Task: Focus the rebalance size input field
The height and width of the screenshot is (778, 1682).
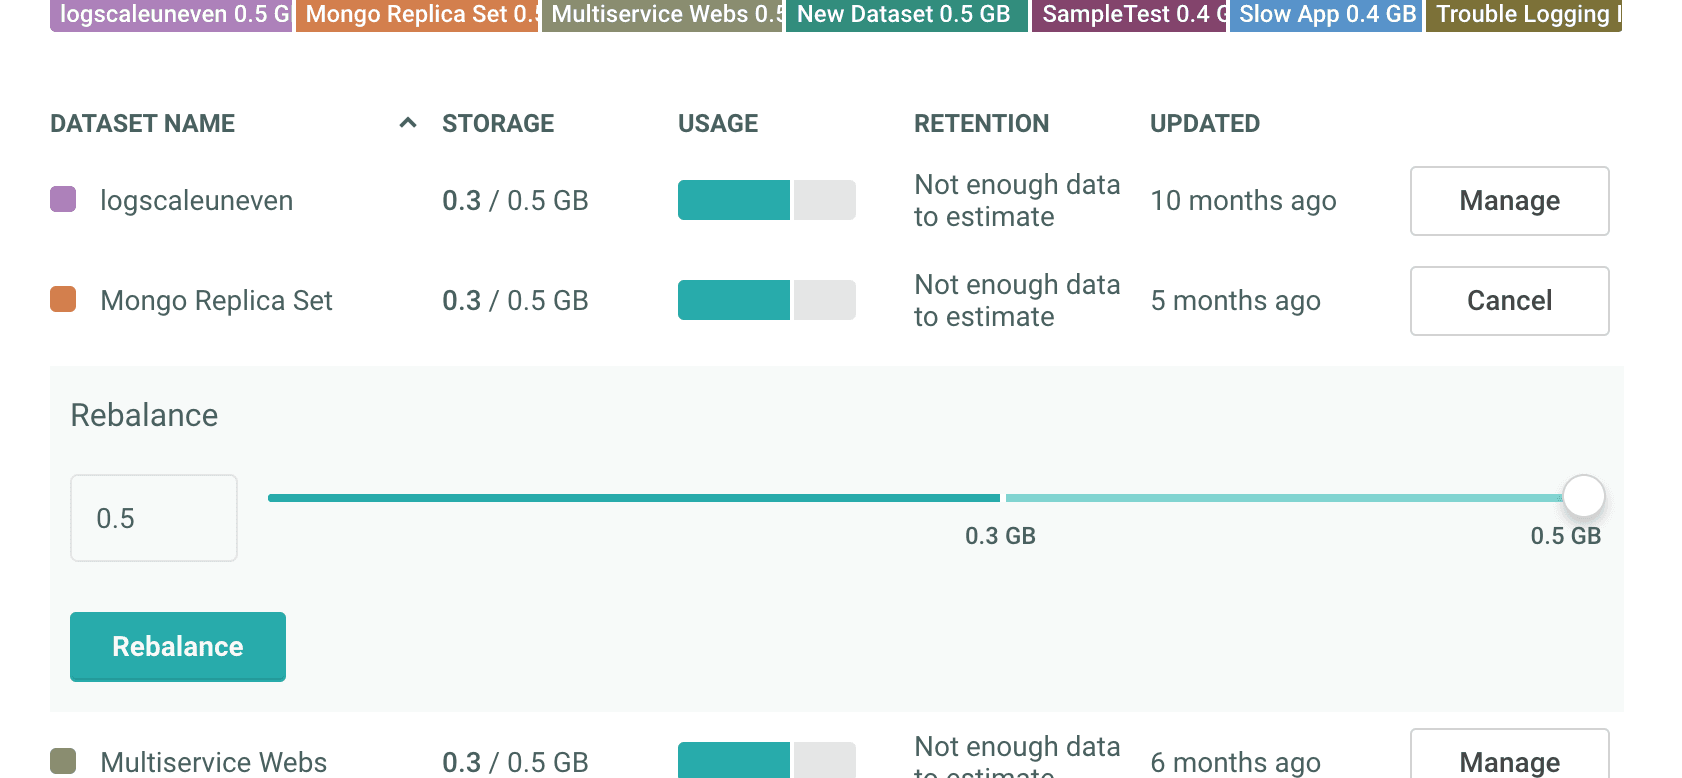Action: click(153, 518)
